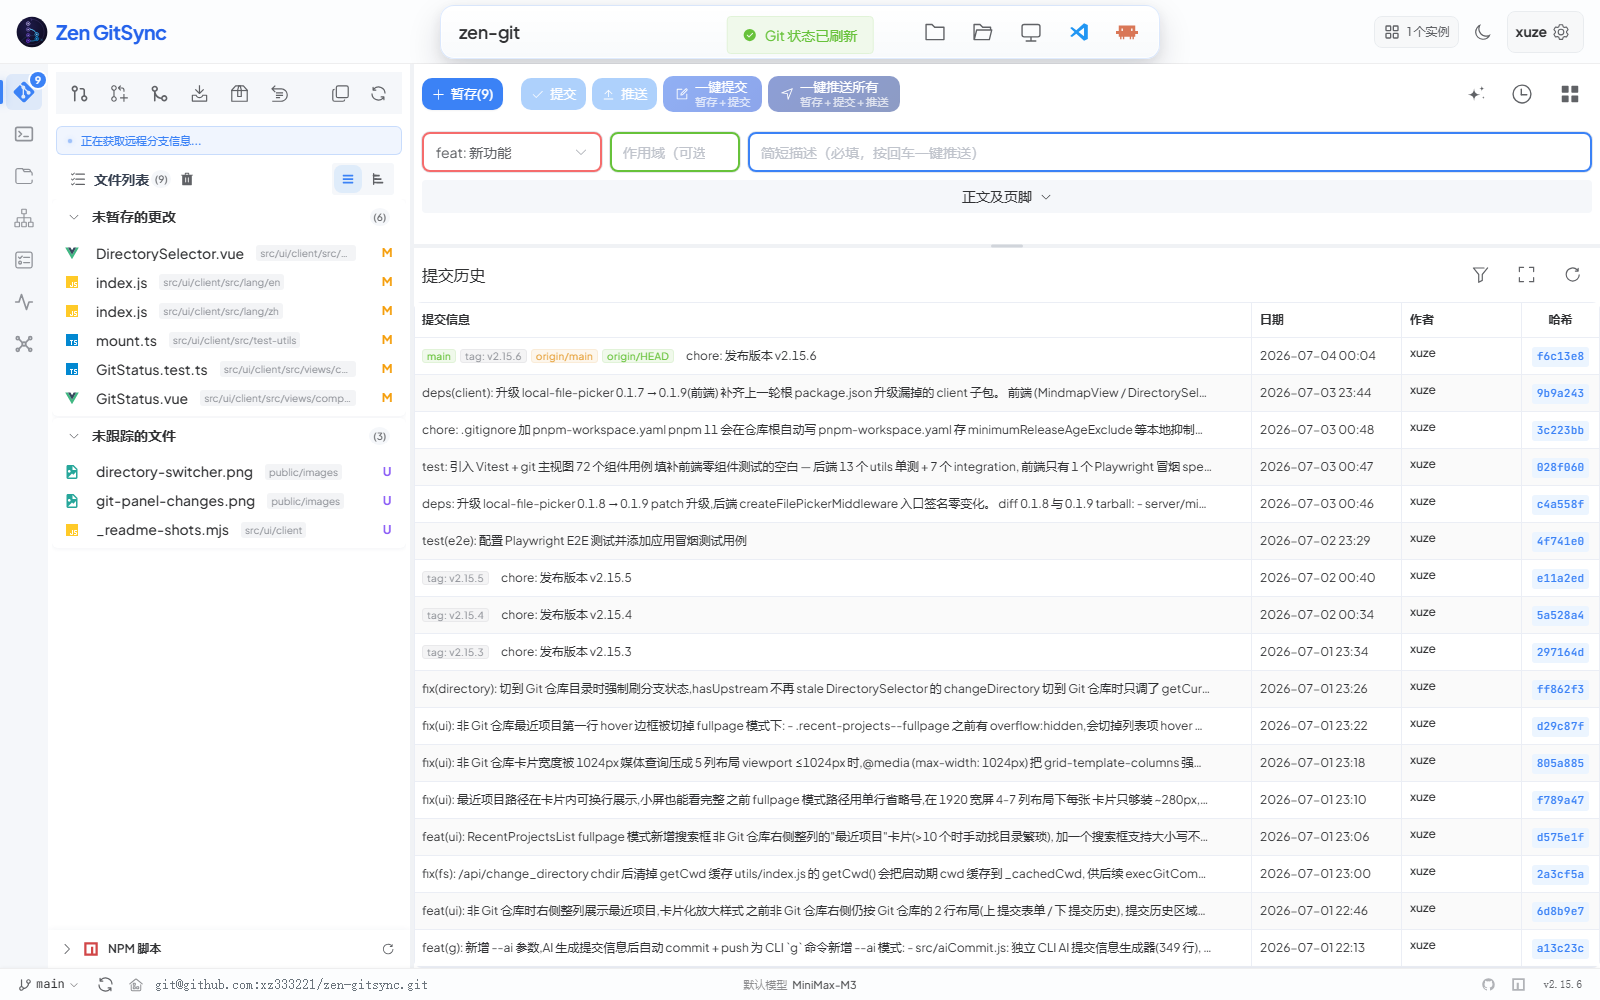Click the pull request toolbar icon
1600x1000 pixels.
click(x=79, y=93)
